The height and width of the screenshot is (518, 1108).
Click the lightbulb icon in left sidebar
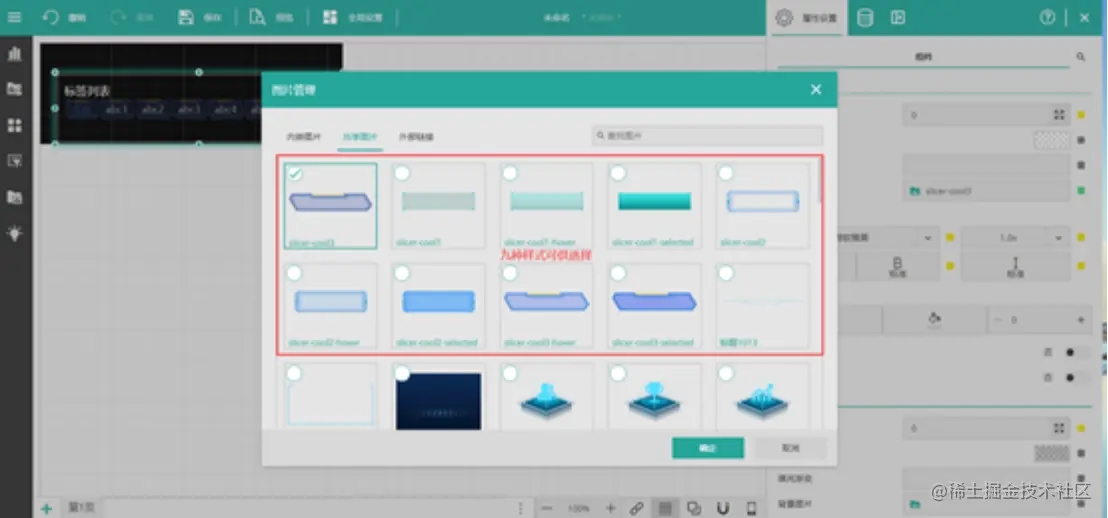pyautogui.click(x=14, y=234)
